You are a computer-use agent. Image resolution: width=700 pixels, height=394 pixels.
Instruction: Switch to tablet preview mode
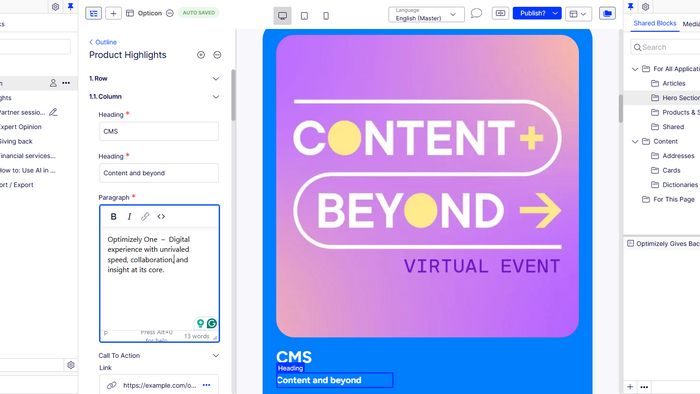point(304,16)
